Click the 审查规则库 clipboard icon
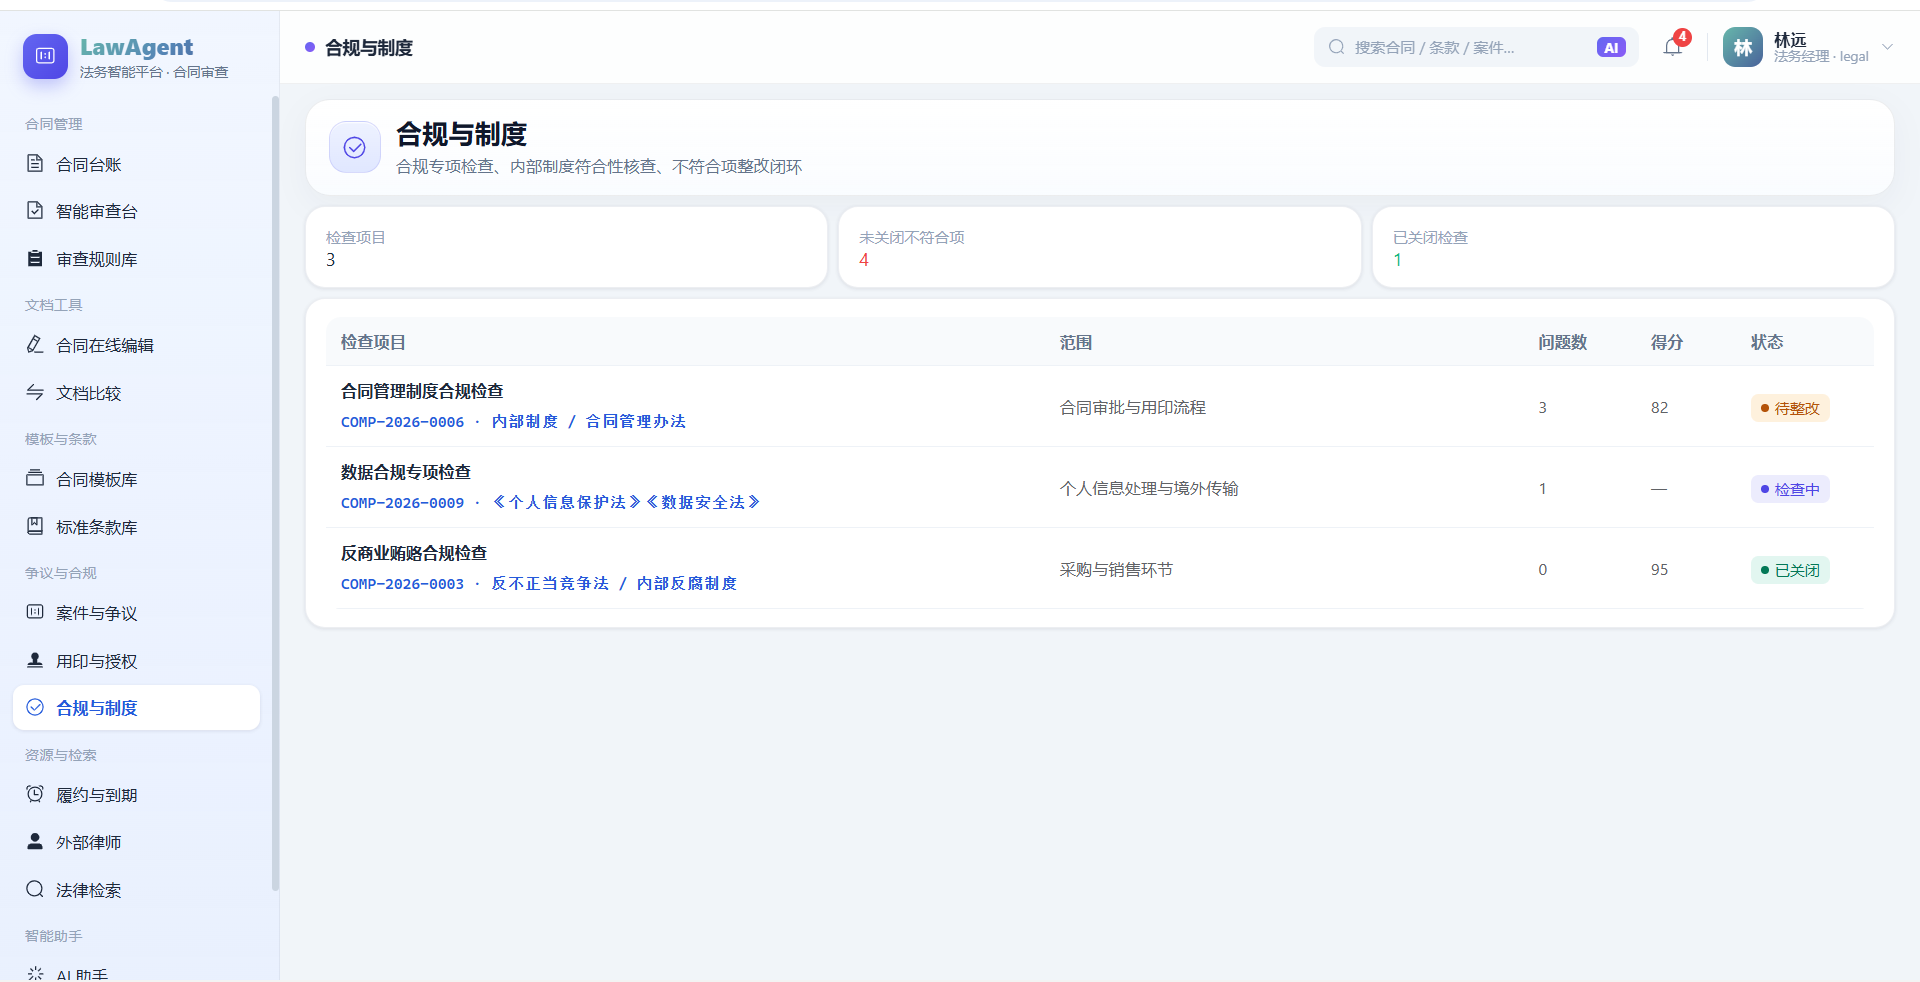 (35, 258)
